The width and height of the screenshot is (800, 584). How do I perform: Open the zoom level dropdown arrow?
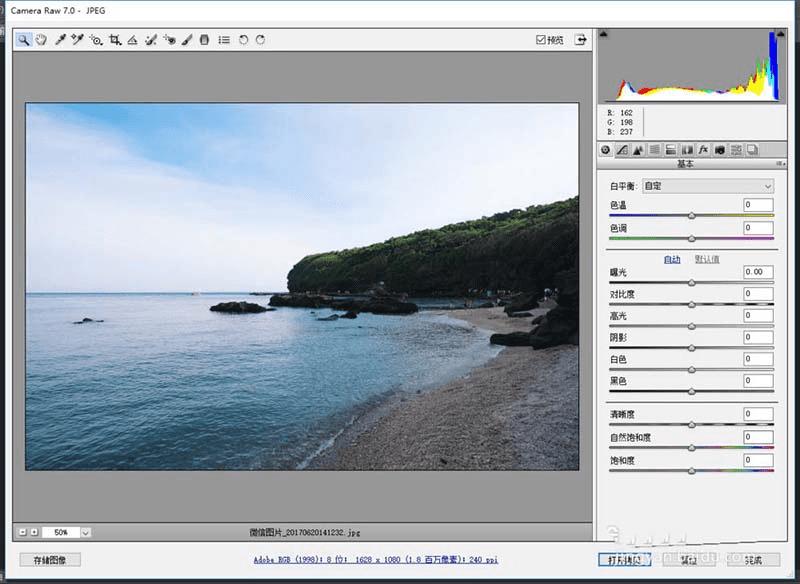(x=85, y=533)
